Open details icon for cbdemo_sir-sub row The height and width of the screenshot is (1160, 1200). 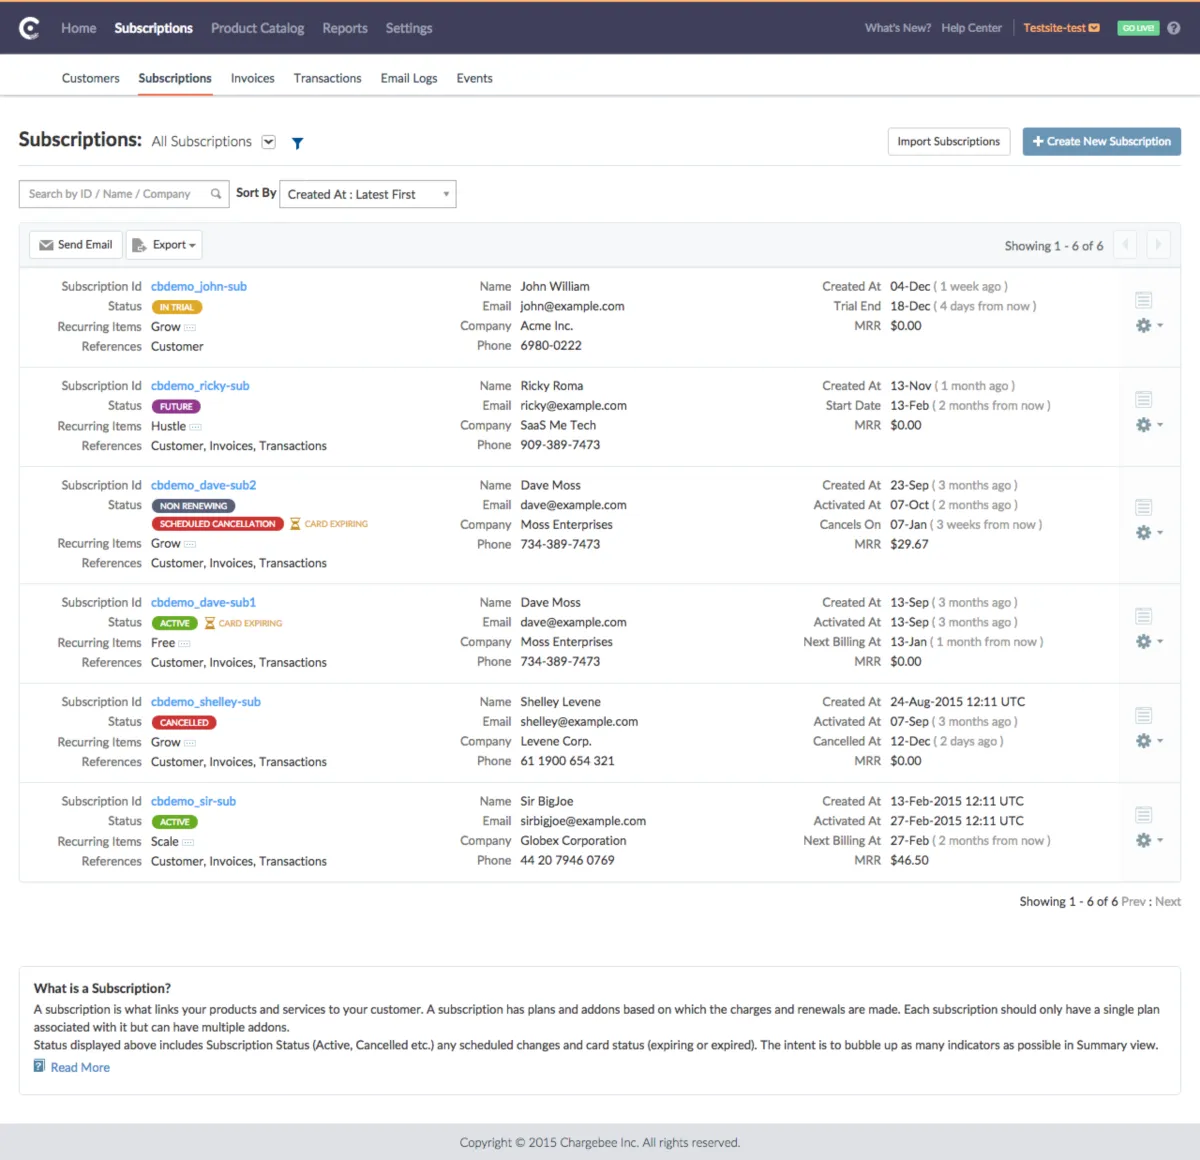[1144, 815]
